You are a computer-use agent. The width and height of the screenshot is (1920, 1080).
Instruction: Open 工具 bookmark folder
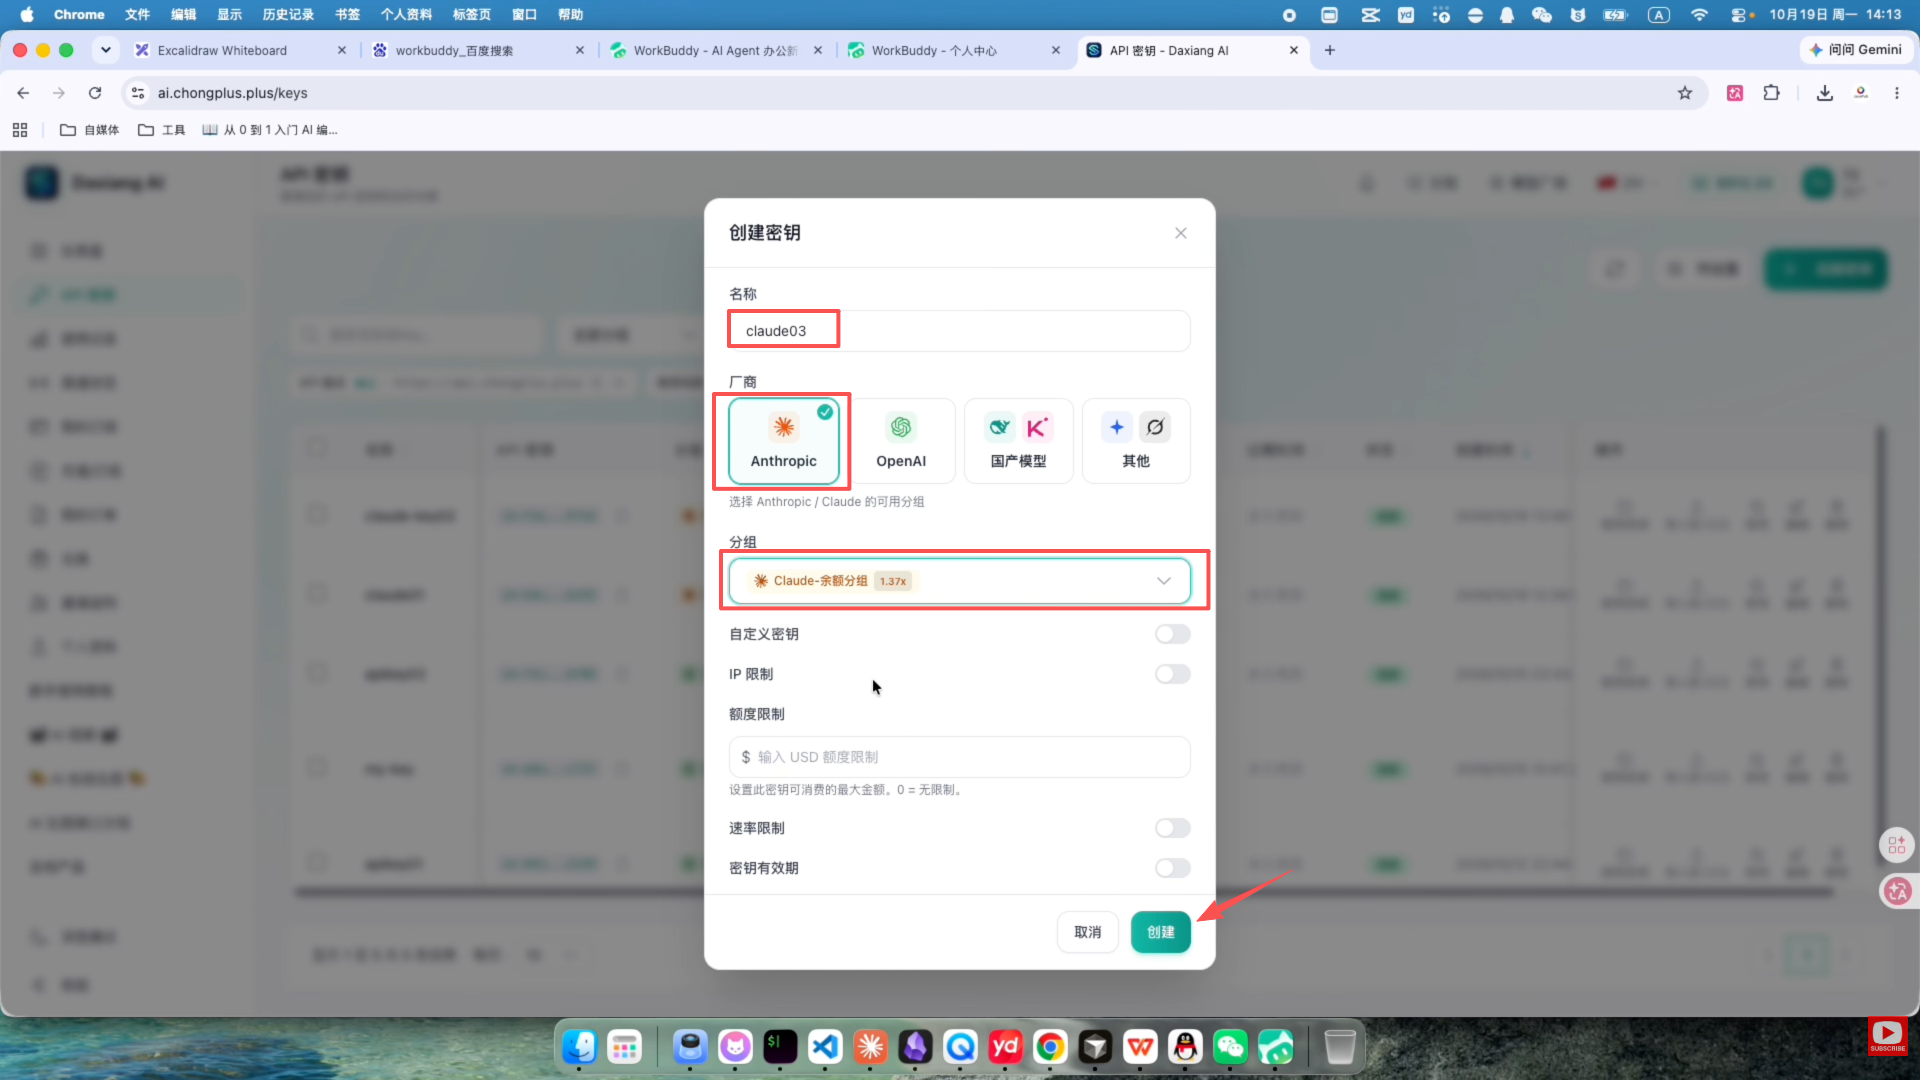tap(162, 130)
